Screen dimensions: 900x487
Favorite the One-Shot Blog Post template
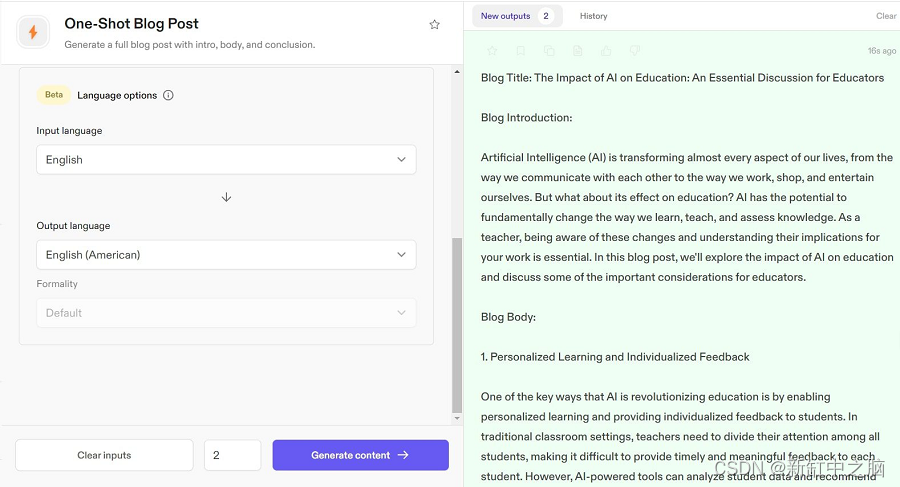click(434, 25)
